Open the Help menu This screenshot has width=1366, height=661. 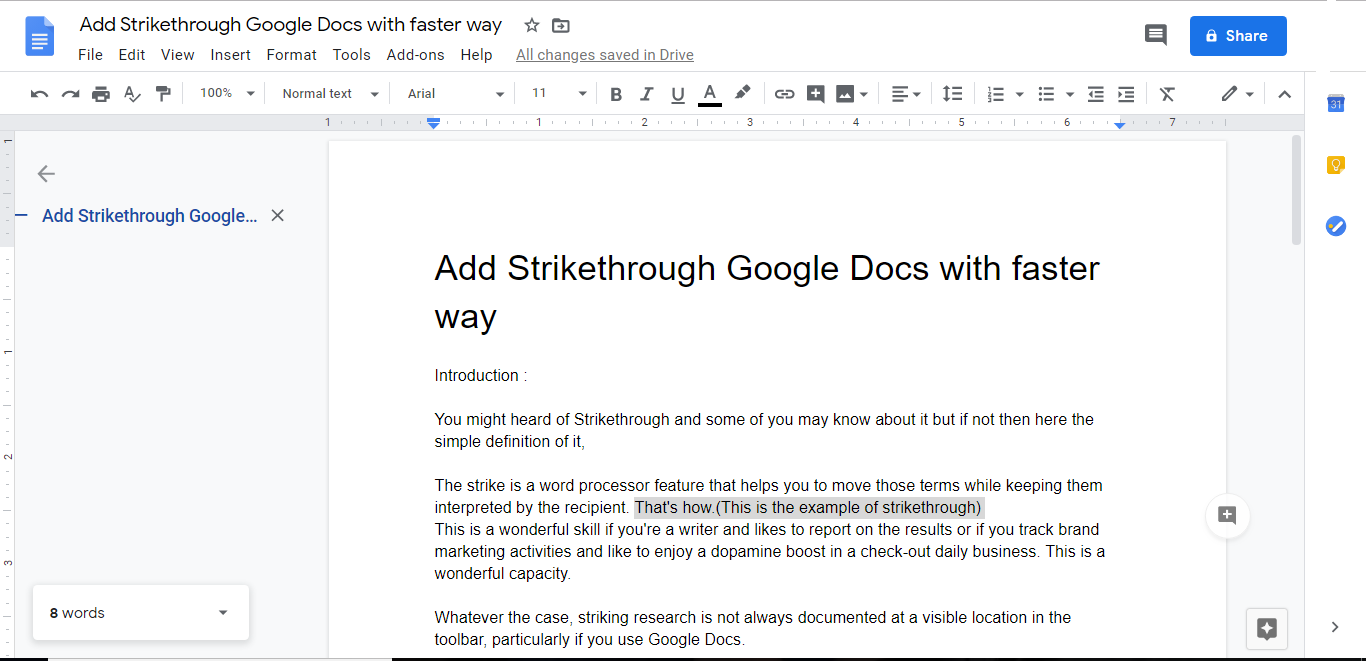pyautogui.click(x=477, y=55)
